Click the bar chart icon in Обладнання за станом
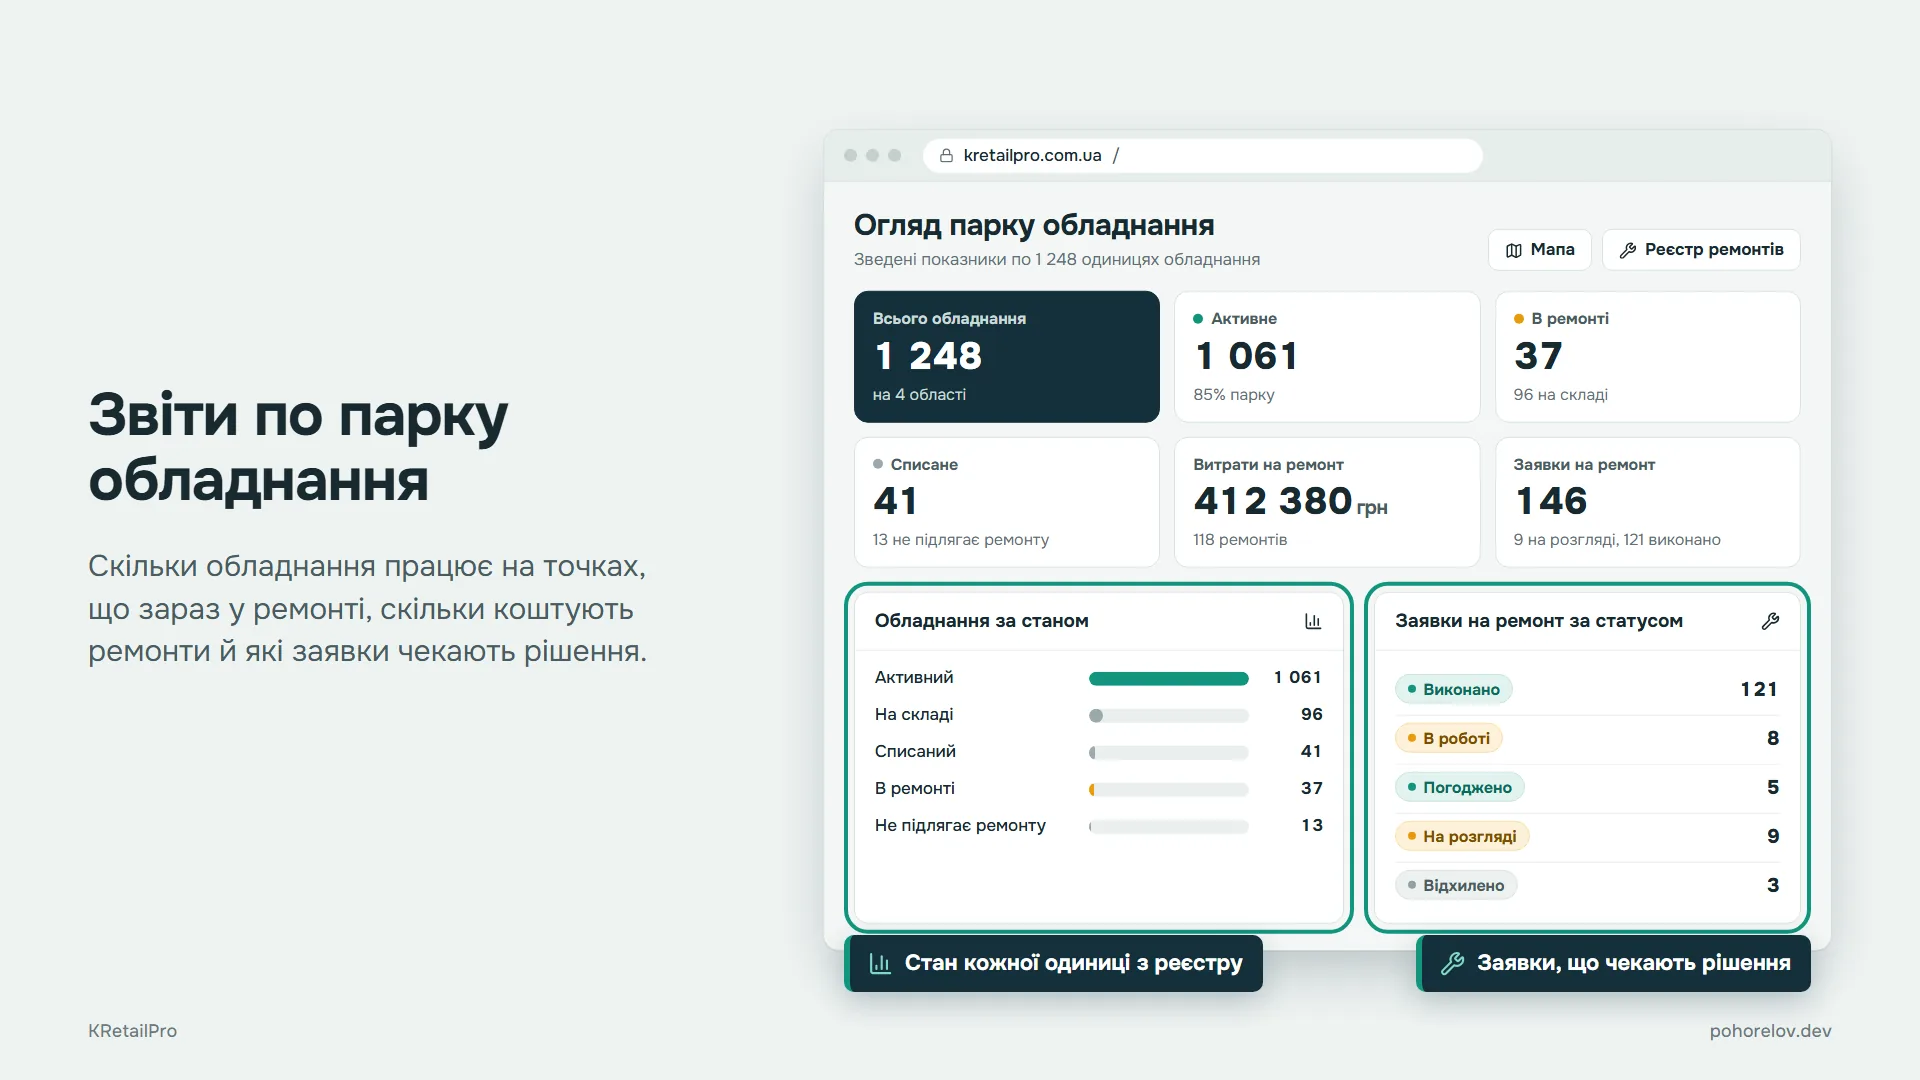1920x1080 pixels. [x=1313, y=621]
